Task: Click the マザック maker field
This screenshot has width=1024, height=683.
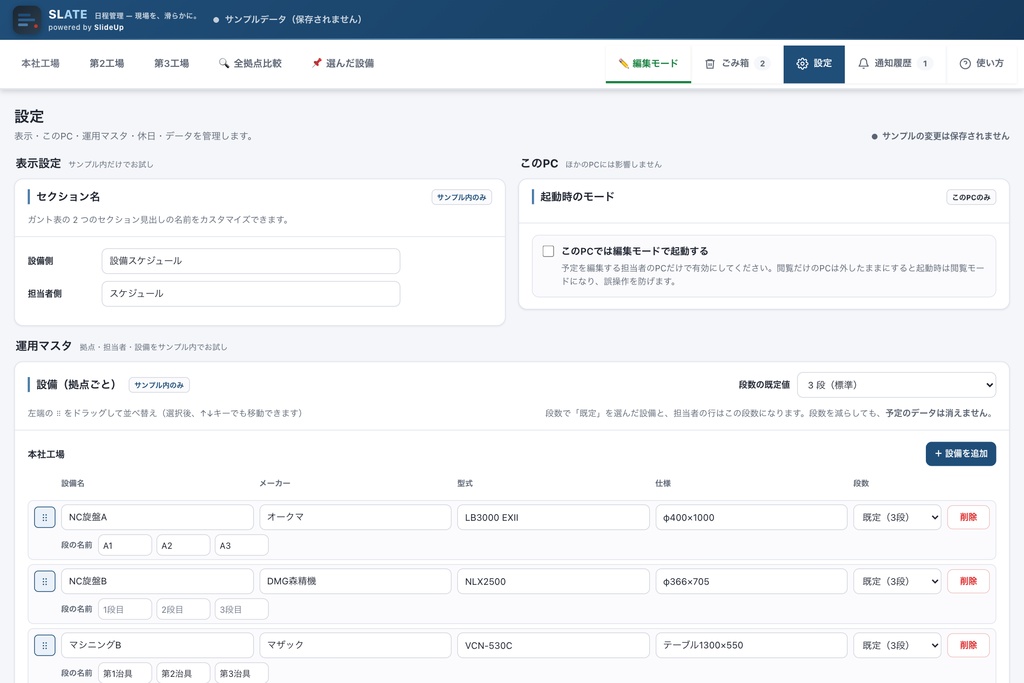Action: tap(355, 645)
